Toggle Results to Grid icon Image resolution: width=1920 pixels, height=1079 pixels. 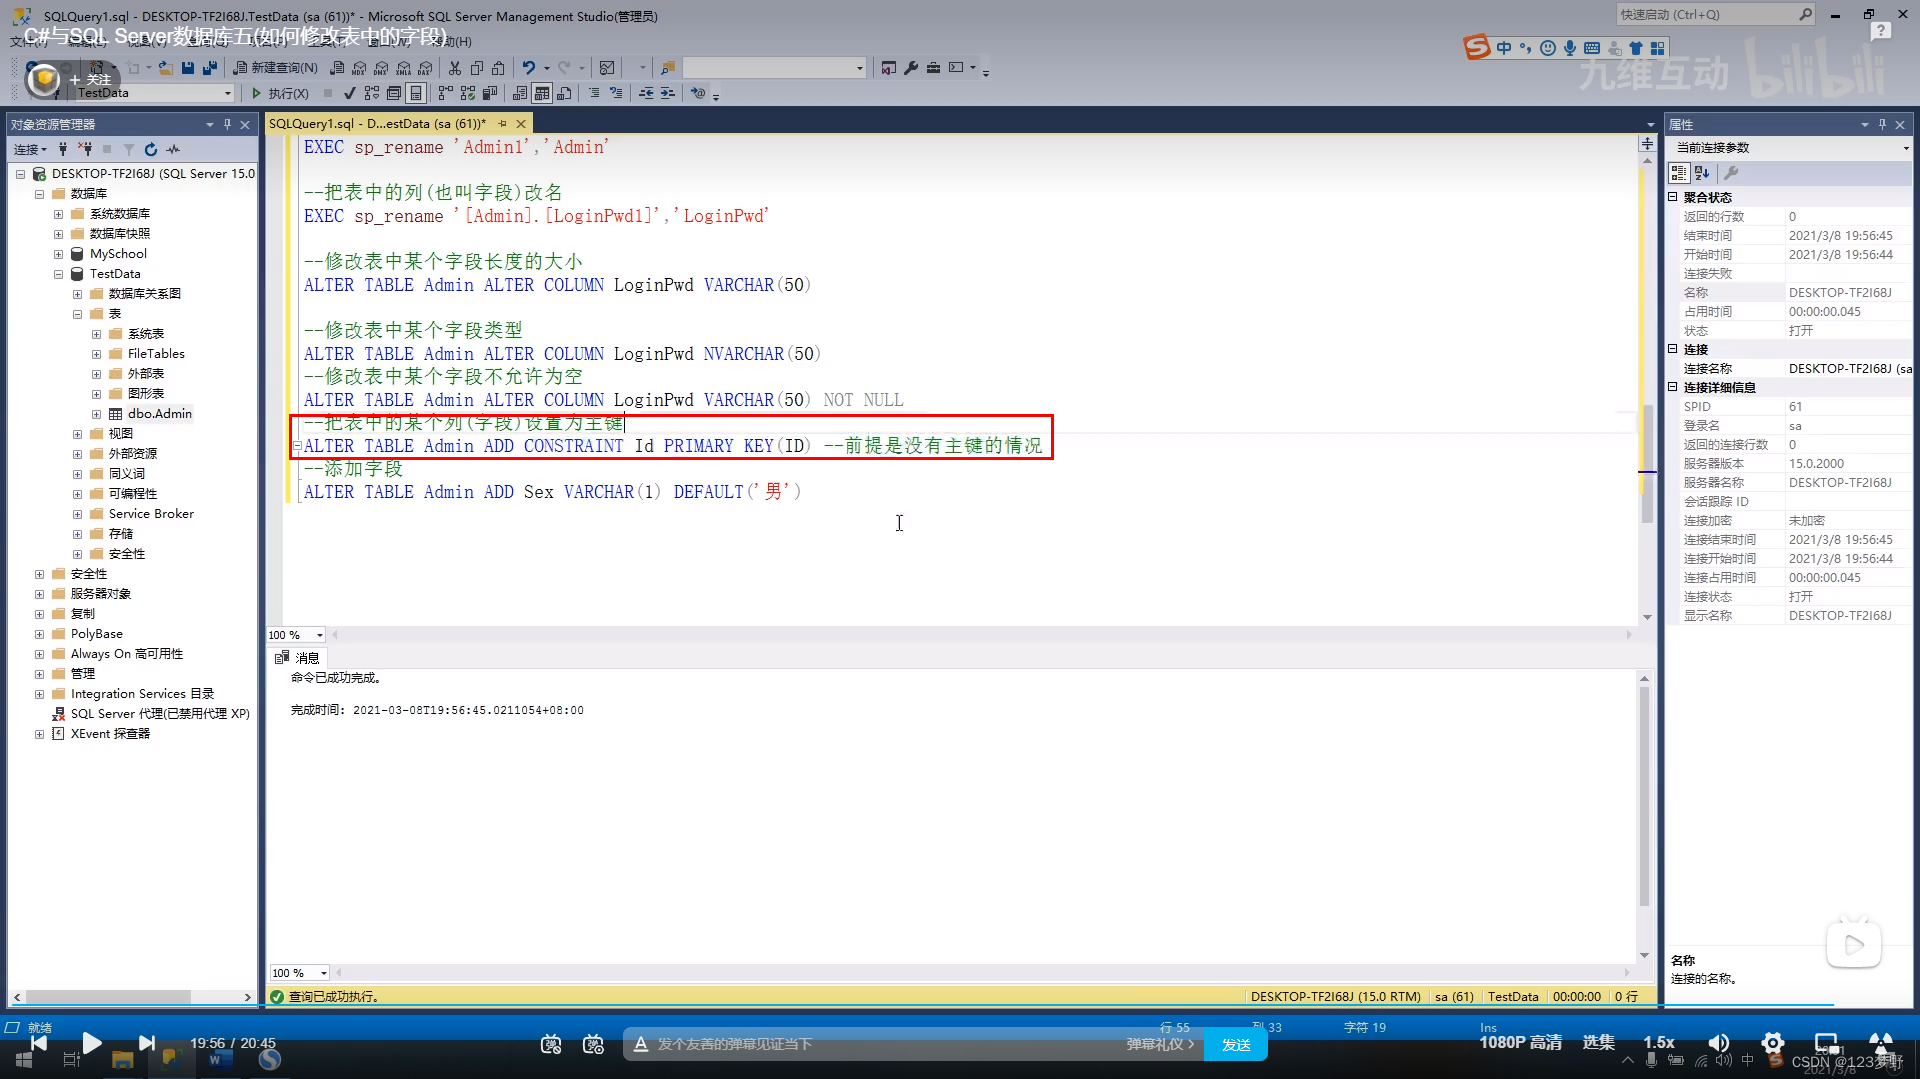click(x=541, y=93)
